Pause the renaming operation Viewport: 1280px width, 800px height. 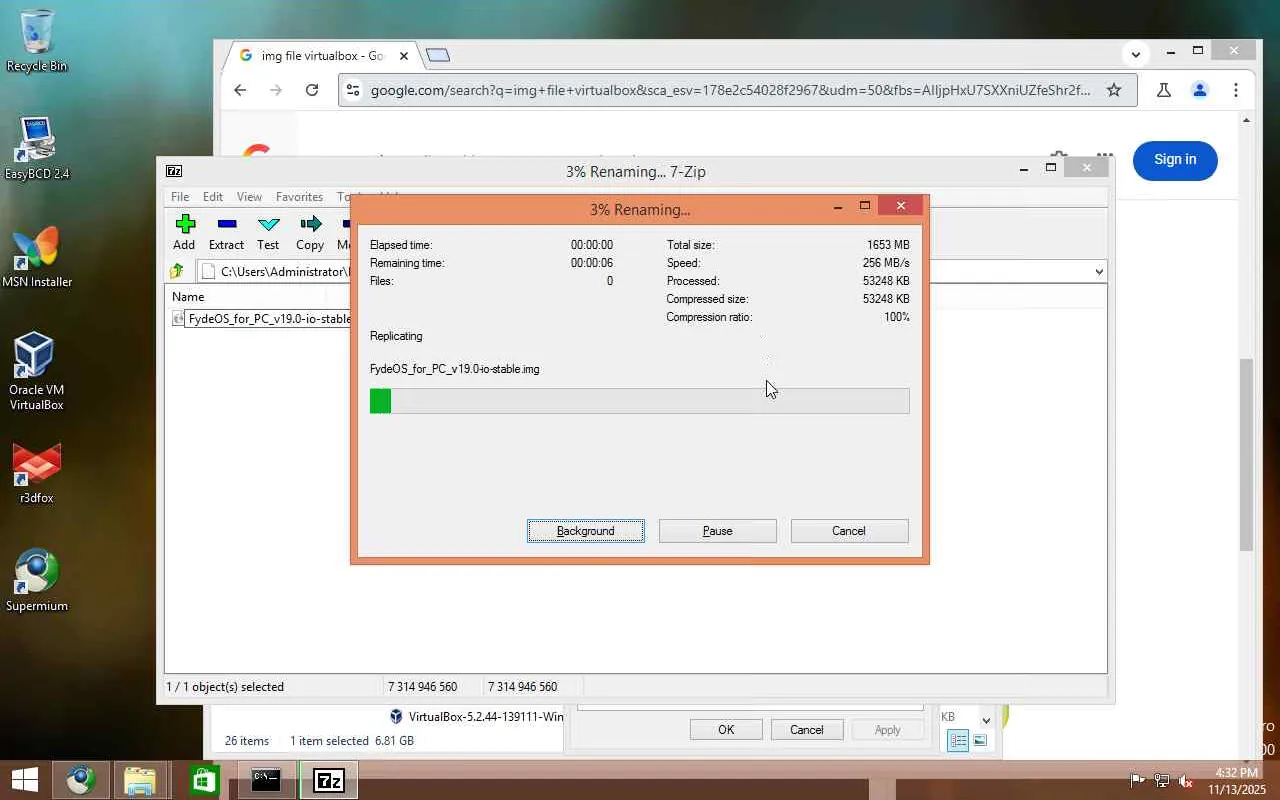(x=718, y=531)
